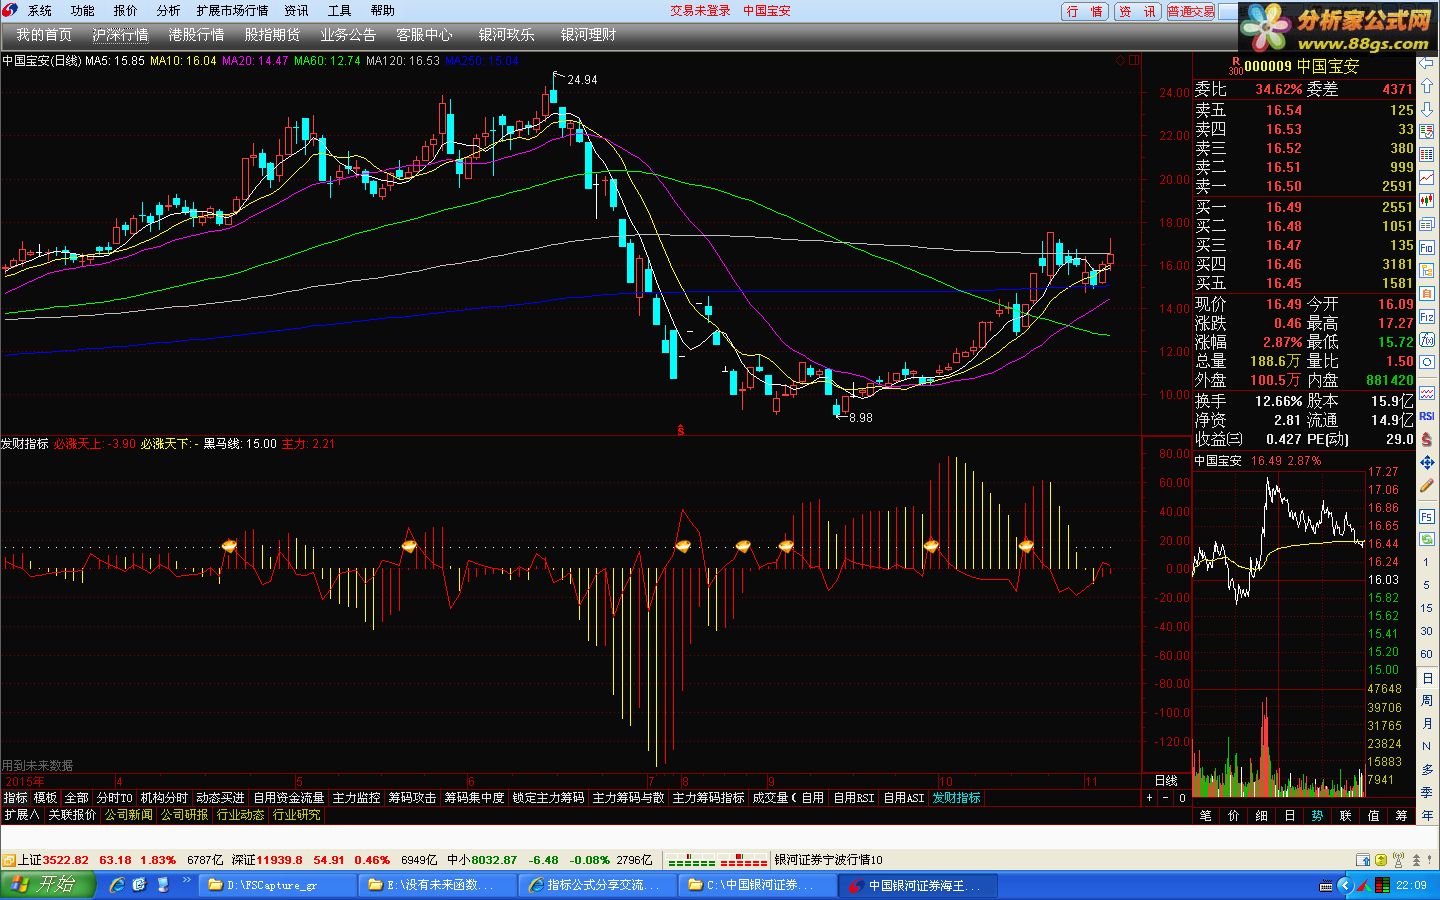Click 交易未登录 status link
This screenshot has height=900, width=1440.
tap(700, 11)
